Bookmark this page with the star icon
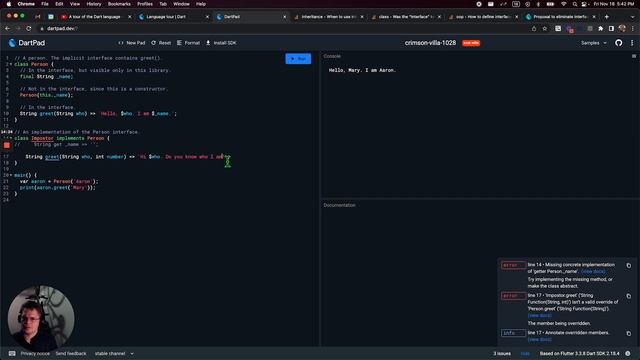The width and height of the screenshot is (640, 360). coord(544,29)
